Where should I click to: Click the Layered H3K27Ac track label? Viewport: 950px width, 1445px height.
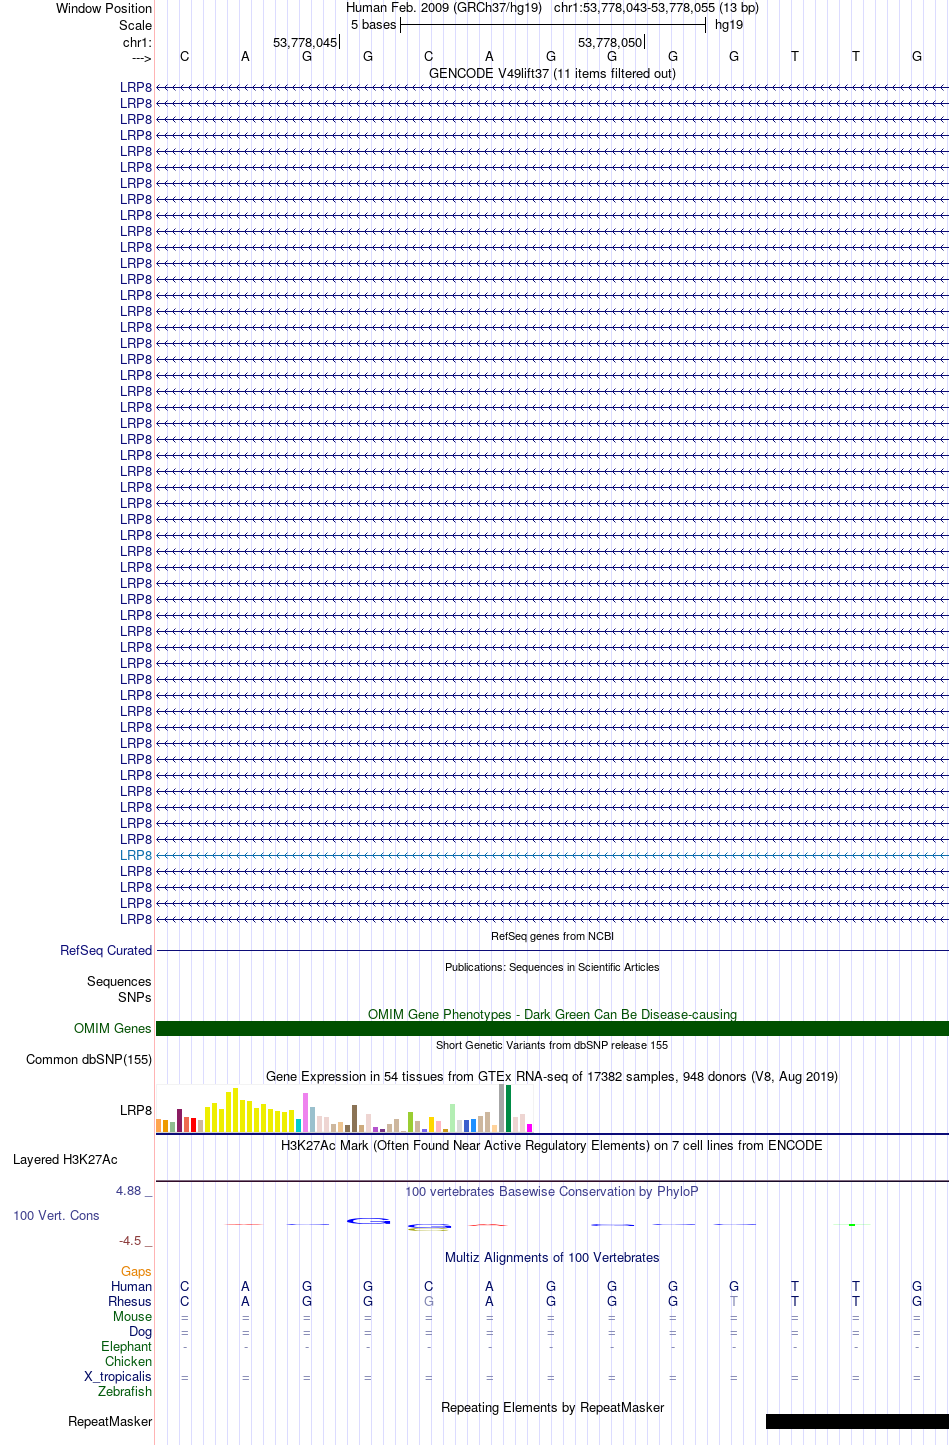click(65, 1159)
